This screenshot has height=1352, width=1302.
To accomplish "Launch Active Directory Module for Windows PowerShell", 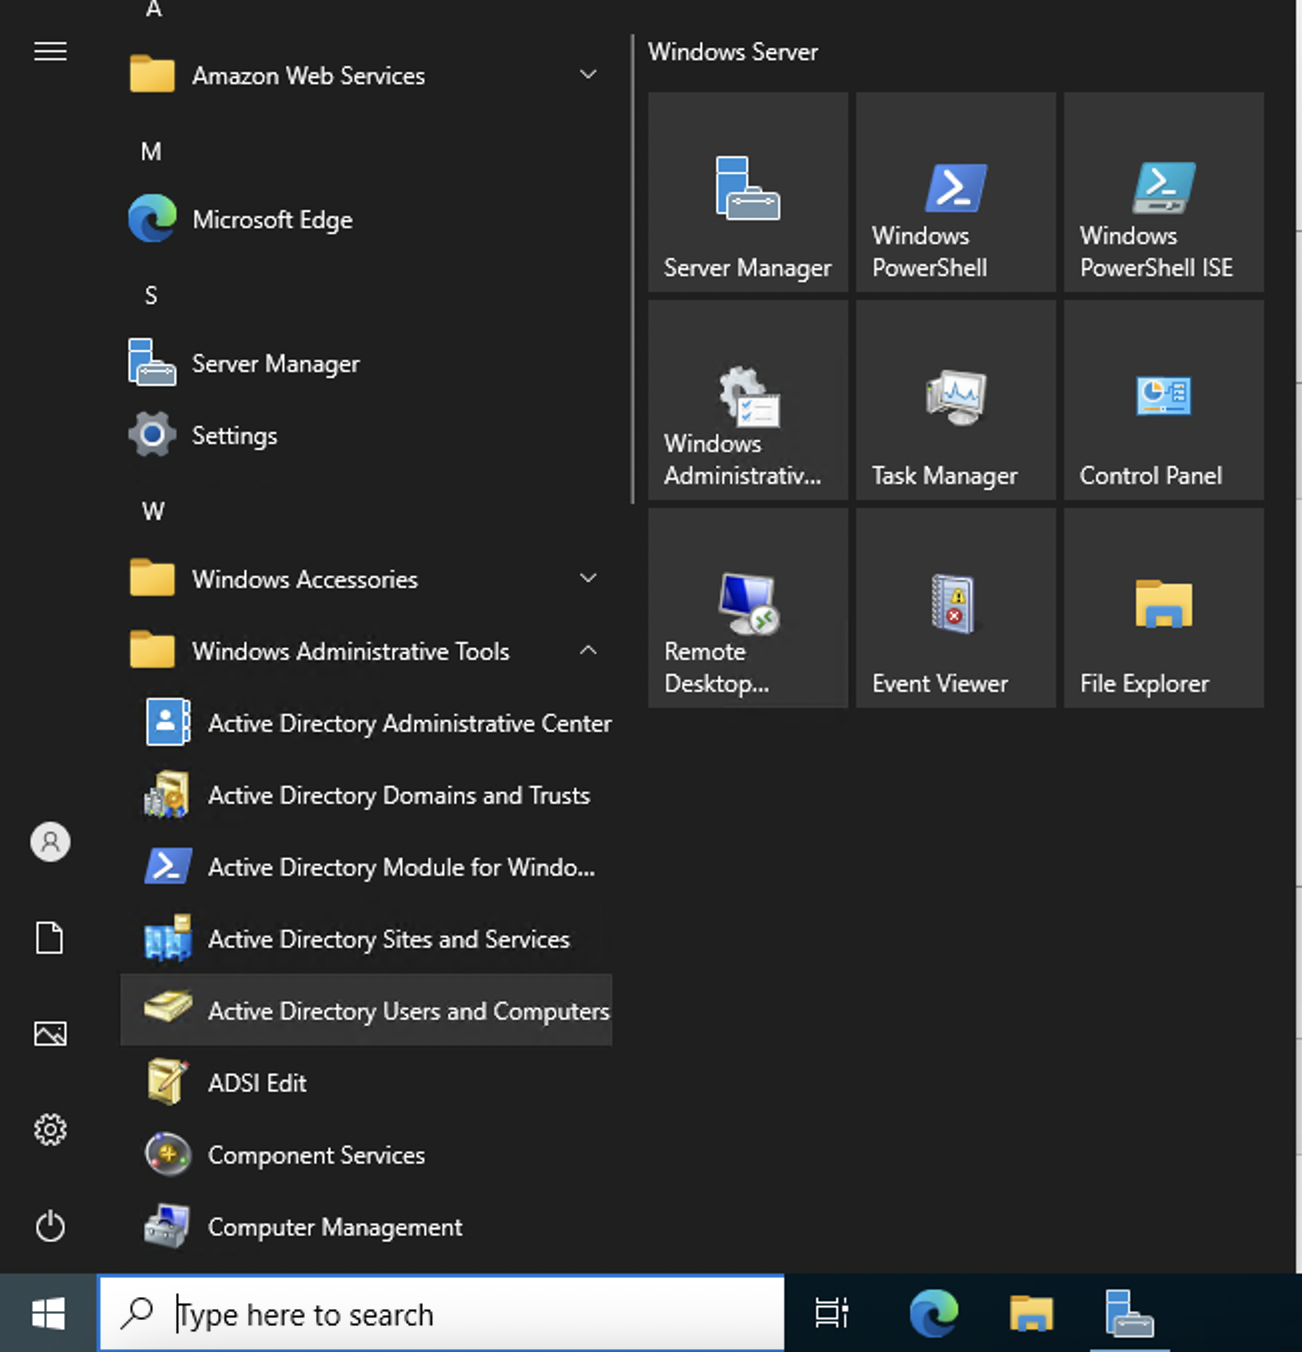I will pos(366,867).
